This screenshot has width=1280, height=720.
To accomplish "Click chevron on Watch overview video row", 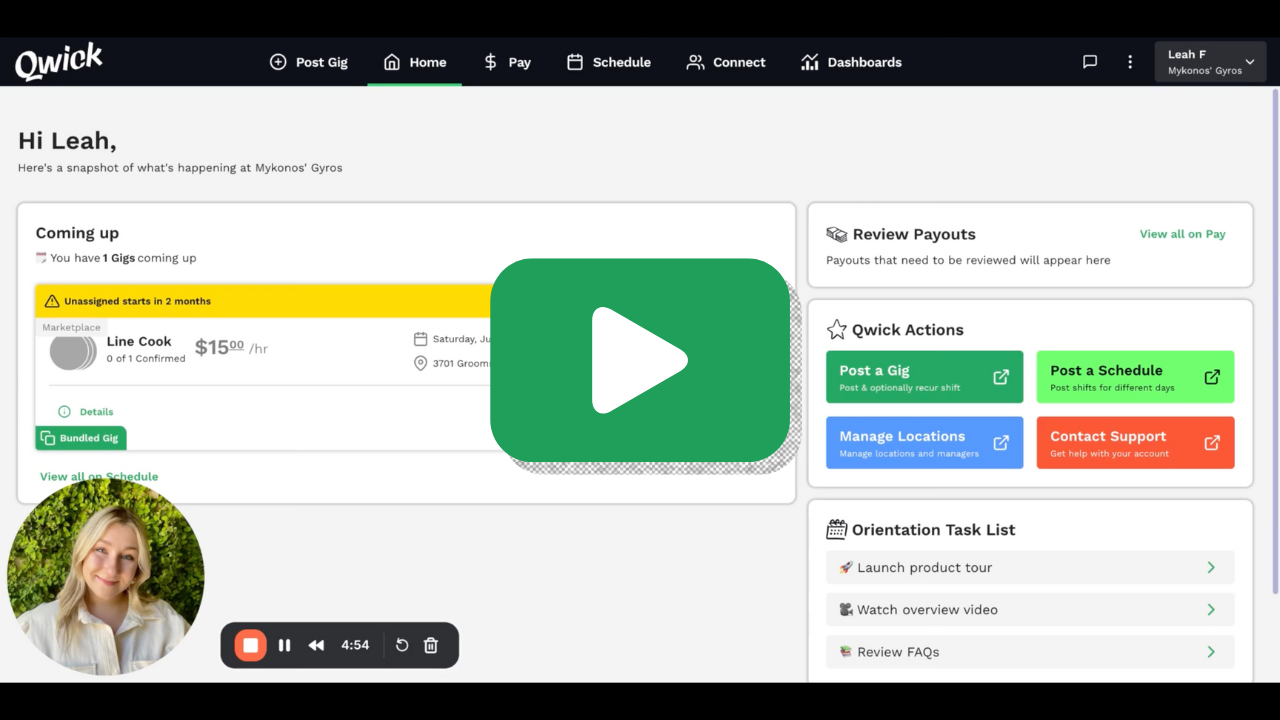I will pos(1211,609).
